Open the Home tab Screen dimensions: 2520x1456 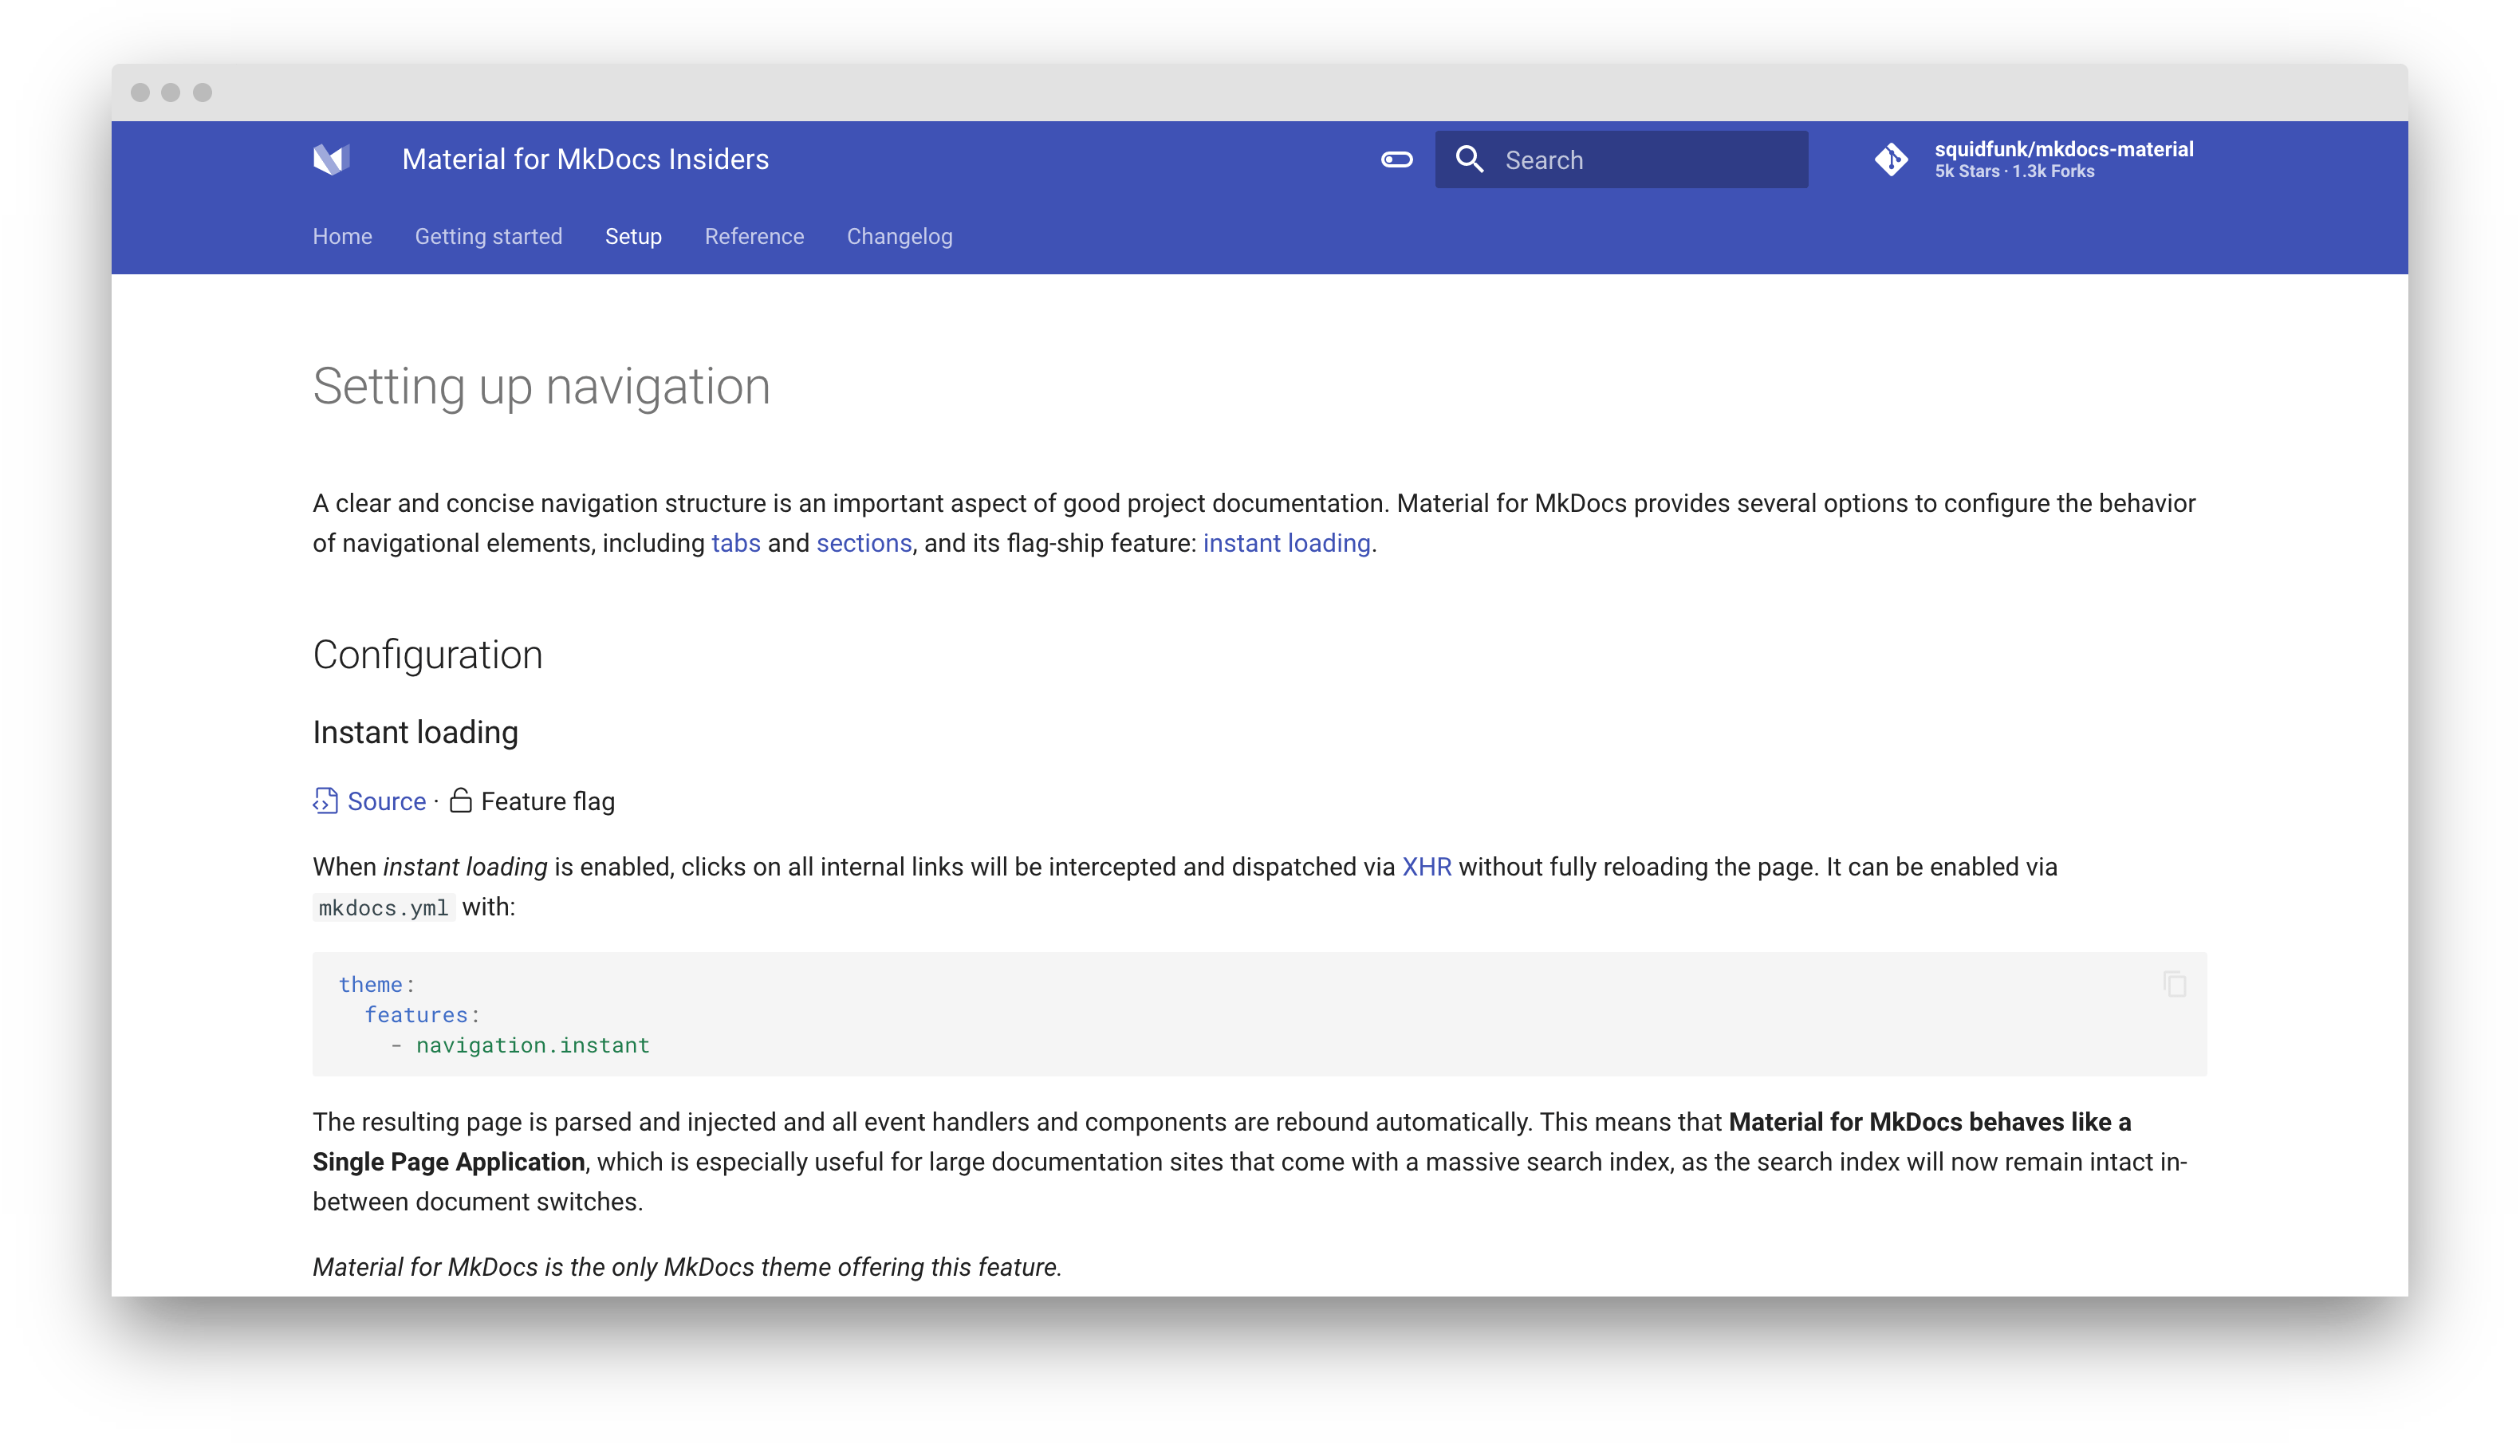pyautogui.click(x=342, y=237)
